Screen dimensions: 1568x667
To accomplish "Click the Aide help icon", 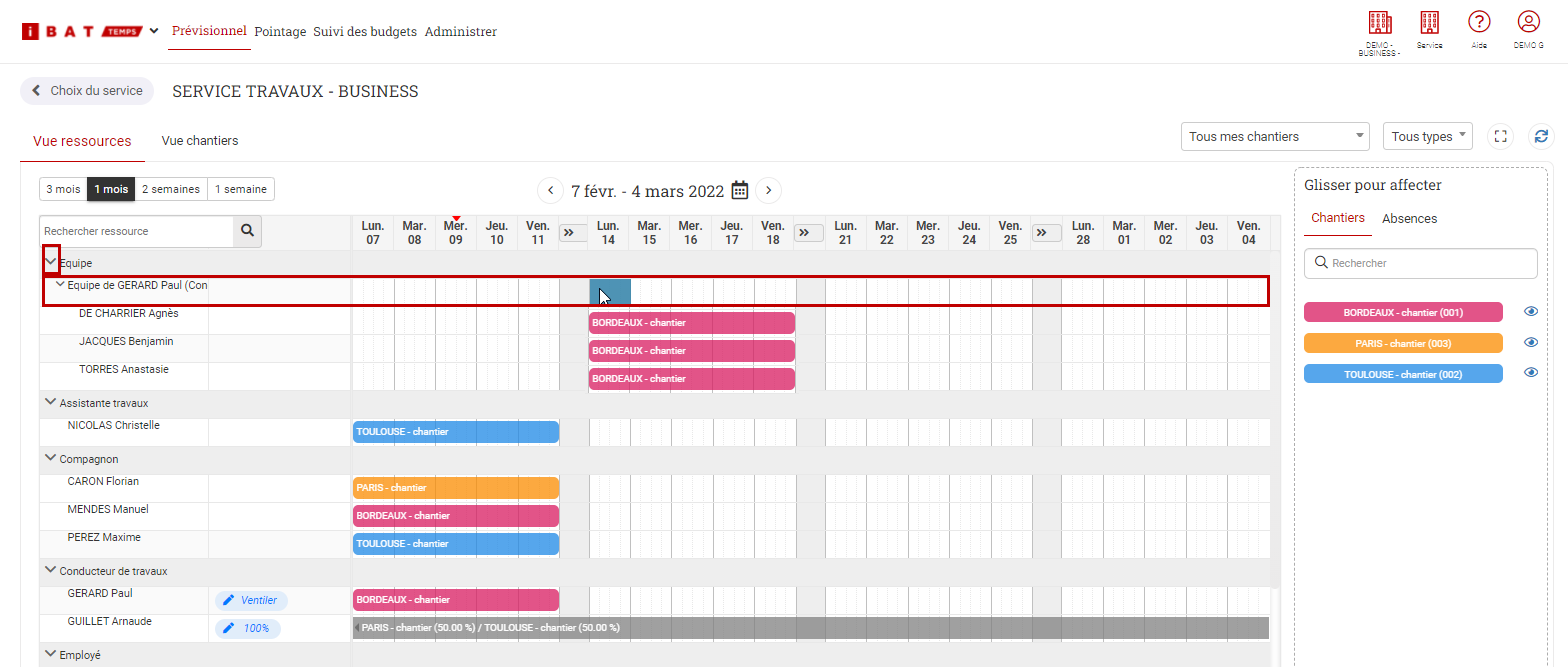I will pyautogui.click(x=1479, y=23).
